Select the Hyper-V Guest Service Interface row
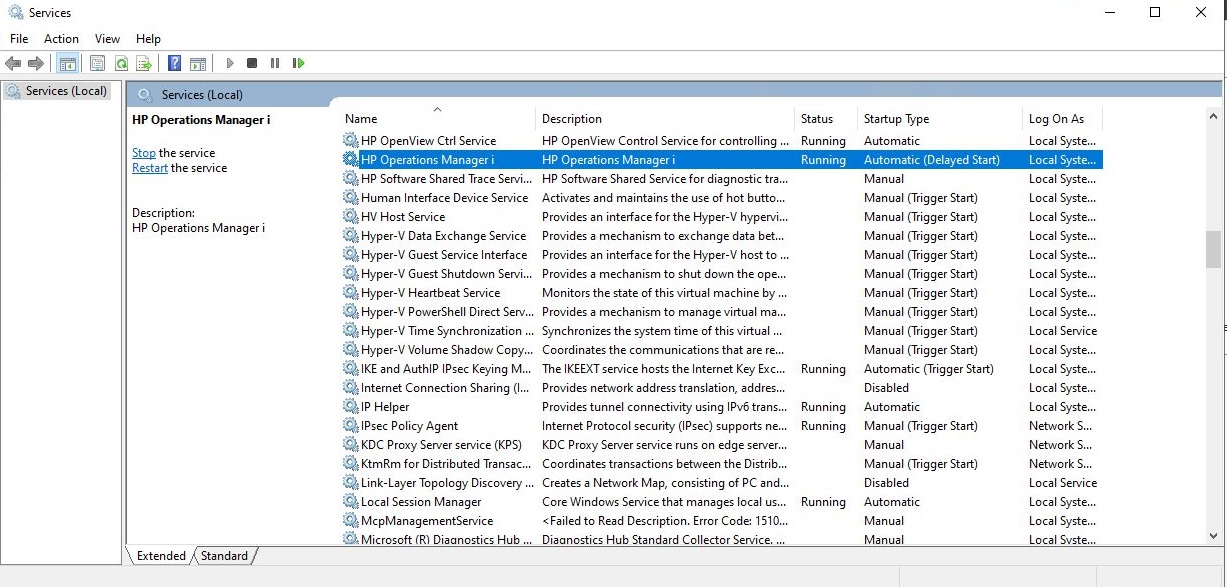Screen dimensions: 1227x587 click(721, 255)
